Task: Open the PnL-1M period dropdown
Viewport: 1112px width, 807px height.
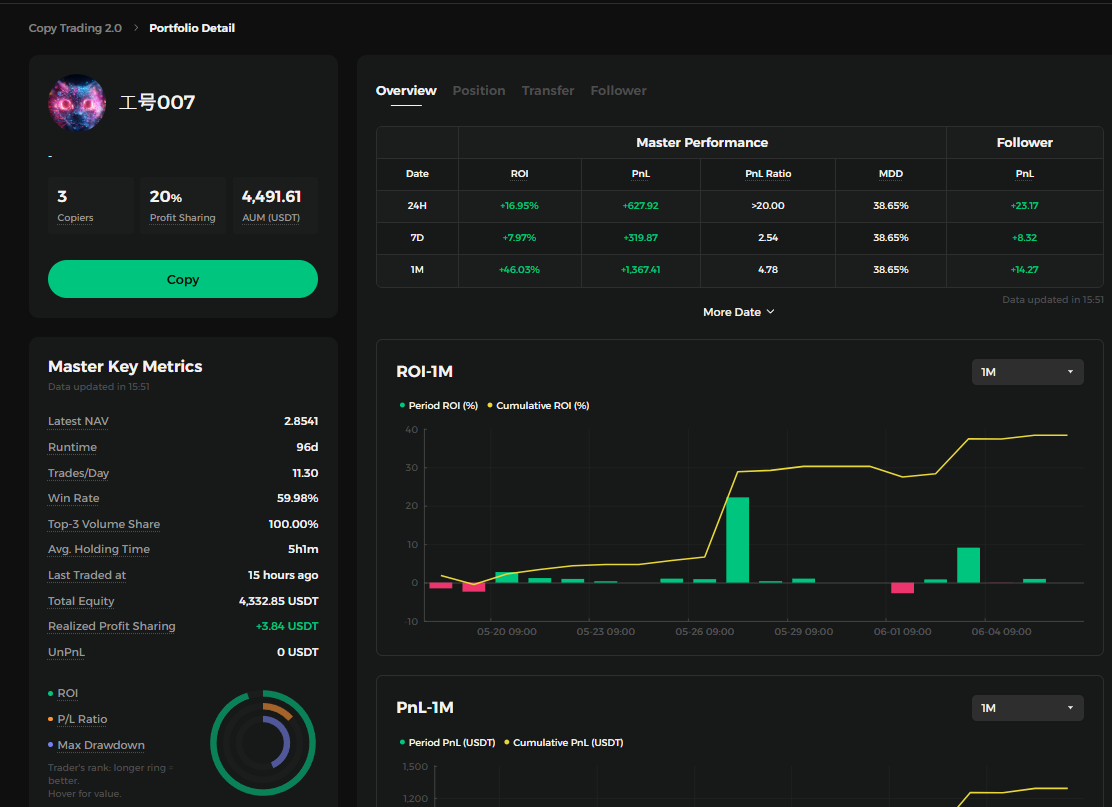Action: tap(1027, 708)
